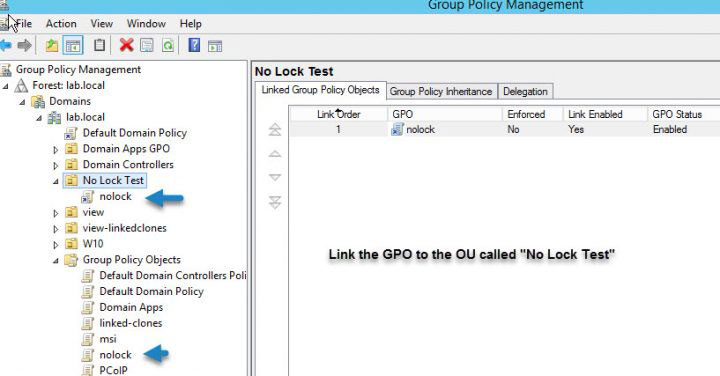Expand the Domain Apps GPO node
This screenshot has height=376, width=720.
tap(56, 150)
